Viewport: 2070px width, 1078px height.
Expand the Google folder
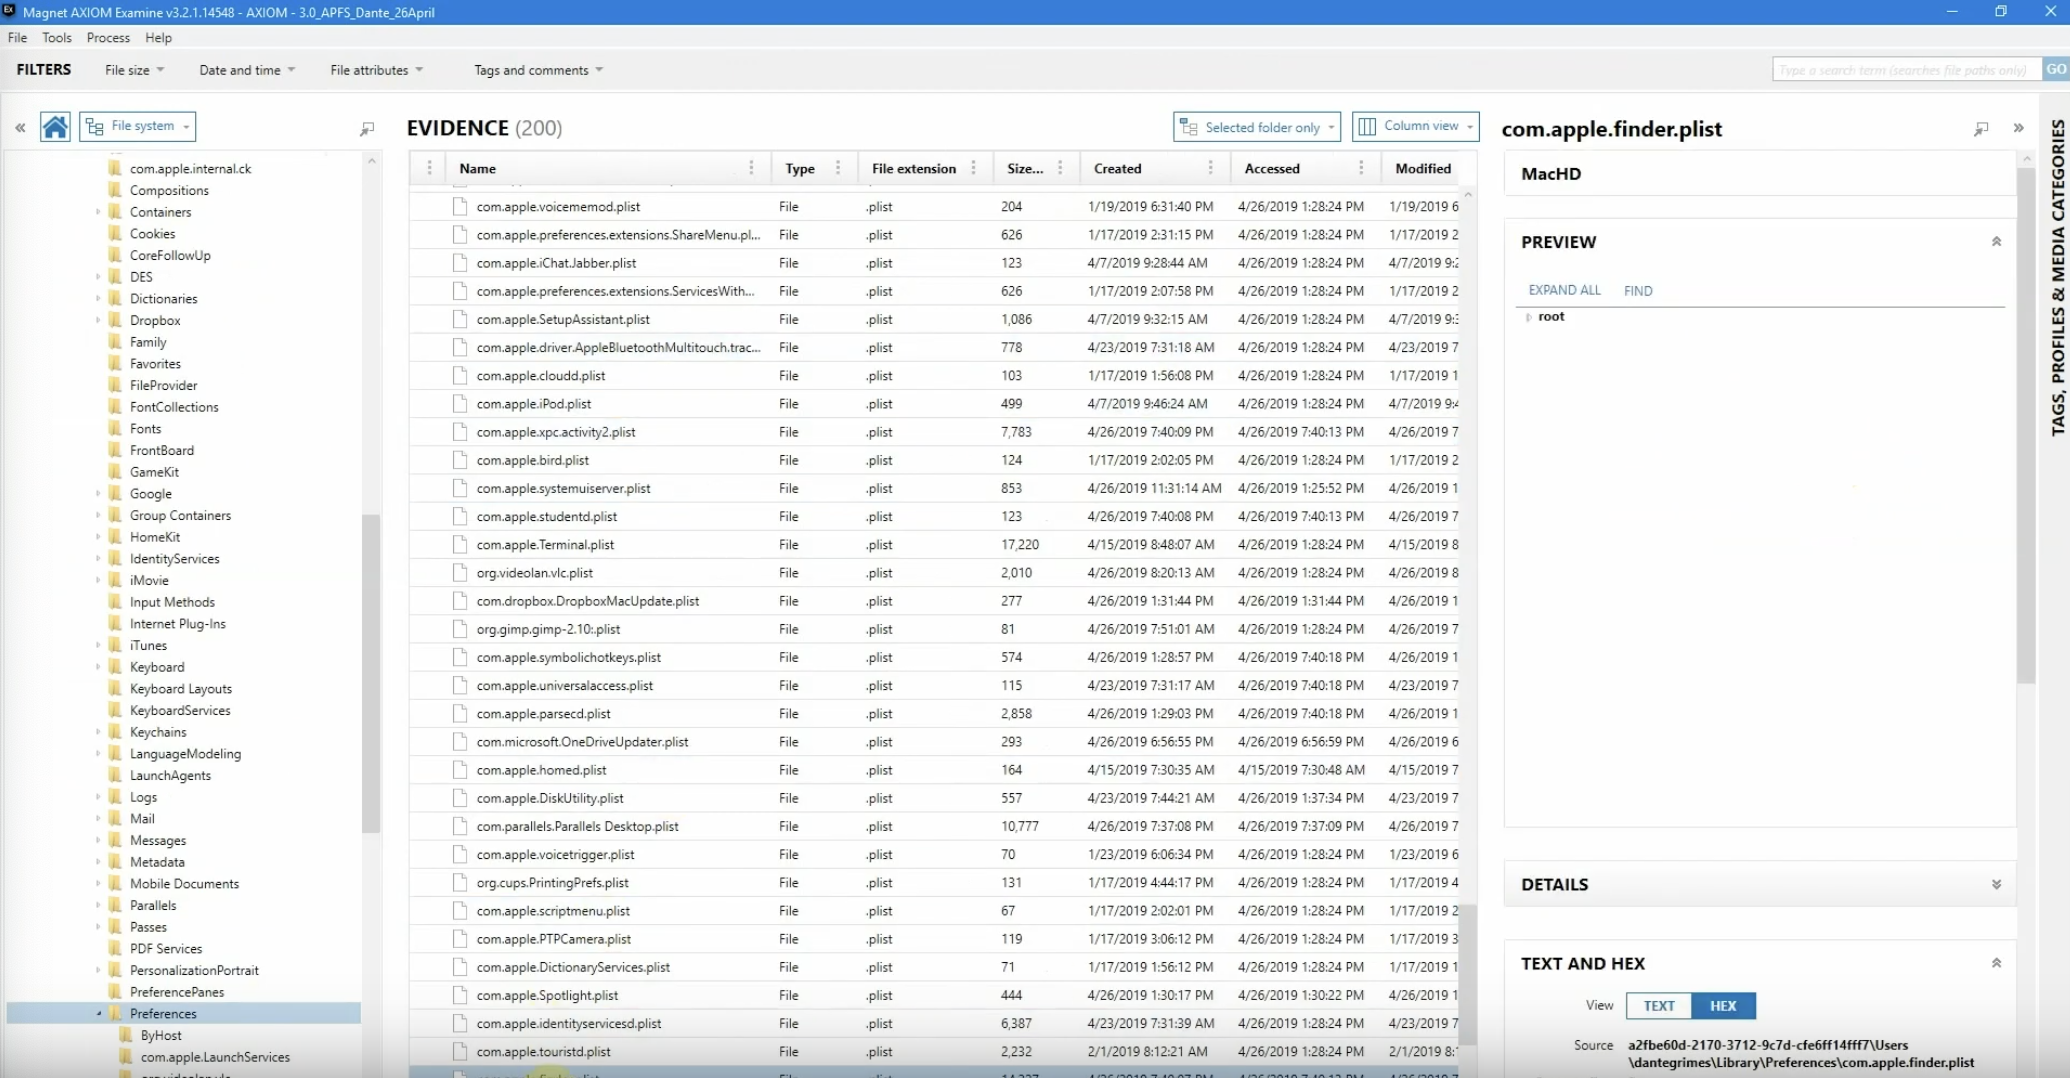pyautogui.click(x=98, y=494)
